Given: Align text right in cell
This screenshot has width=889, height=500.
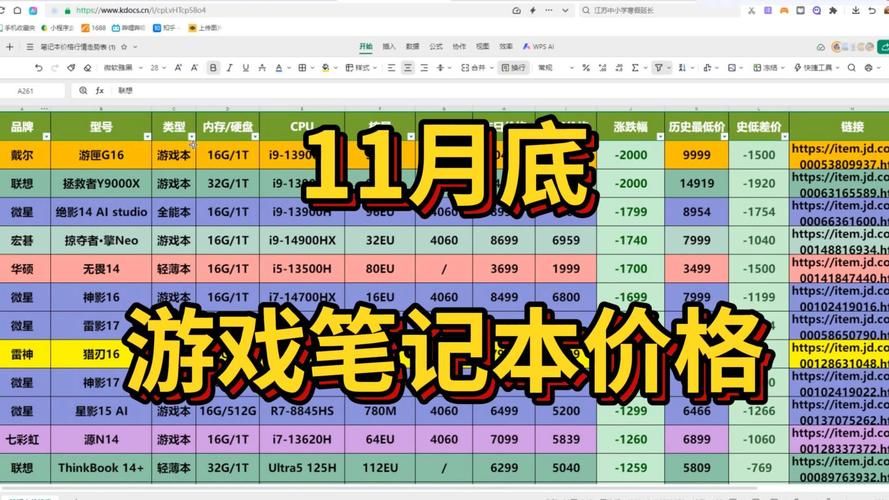Looking at the screenshot, I should [x=424, y=67].
